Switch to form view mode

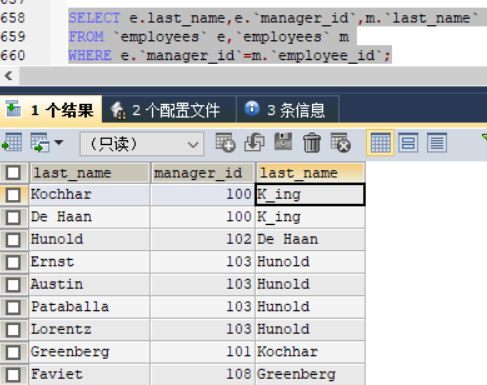pyautogui.click(x=408, y=143)
